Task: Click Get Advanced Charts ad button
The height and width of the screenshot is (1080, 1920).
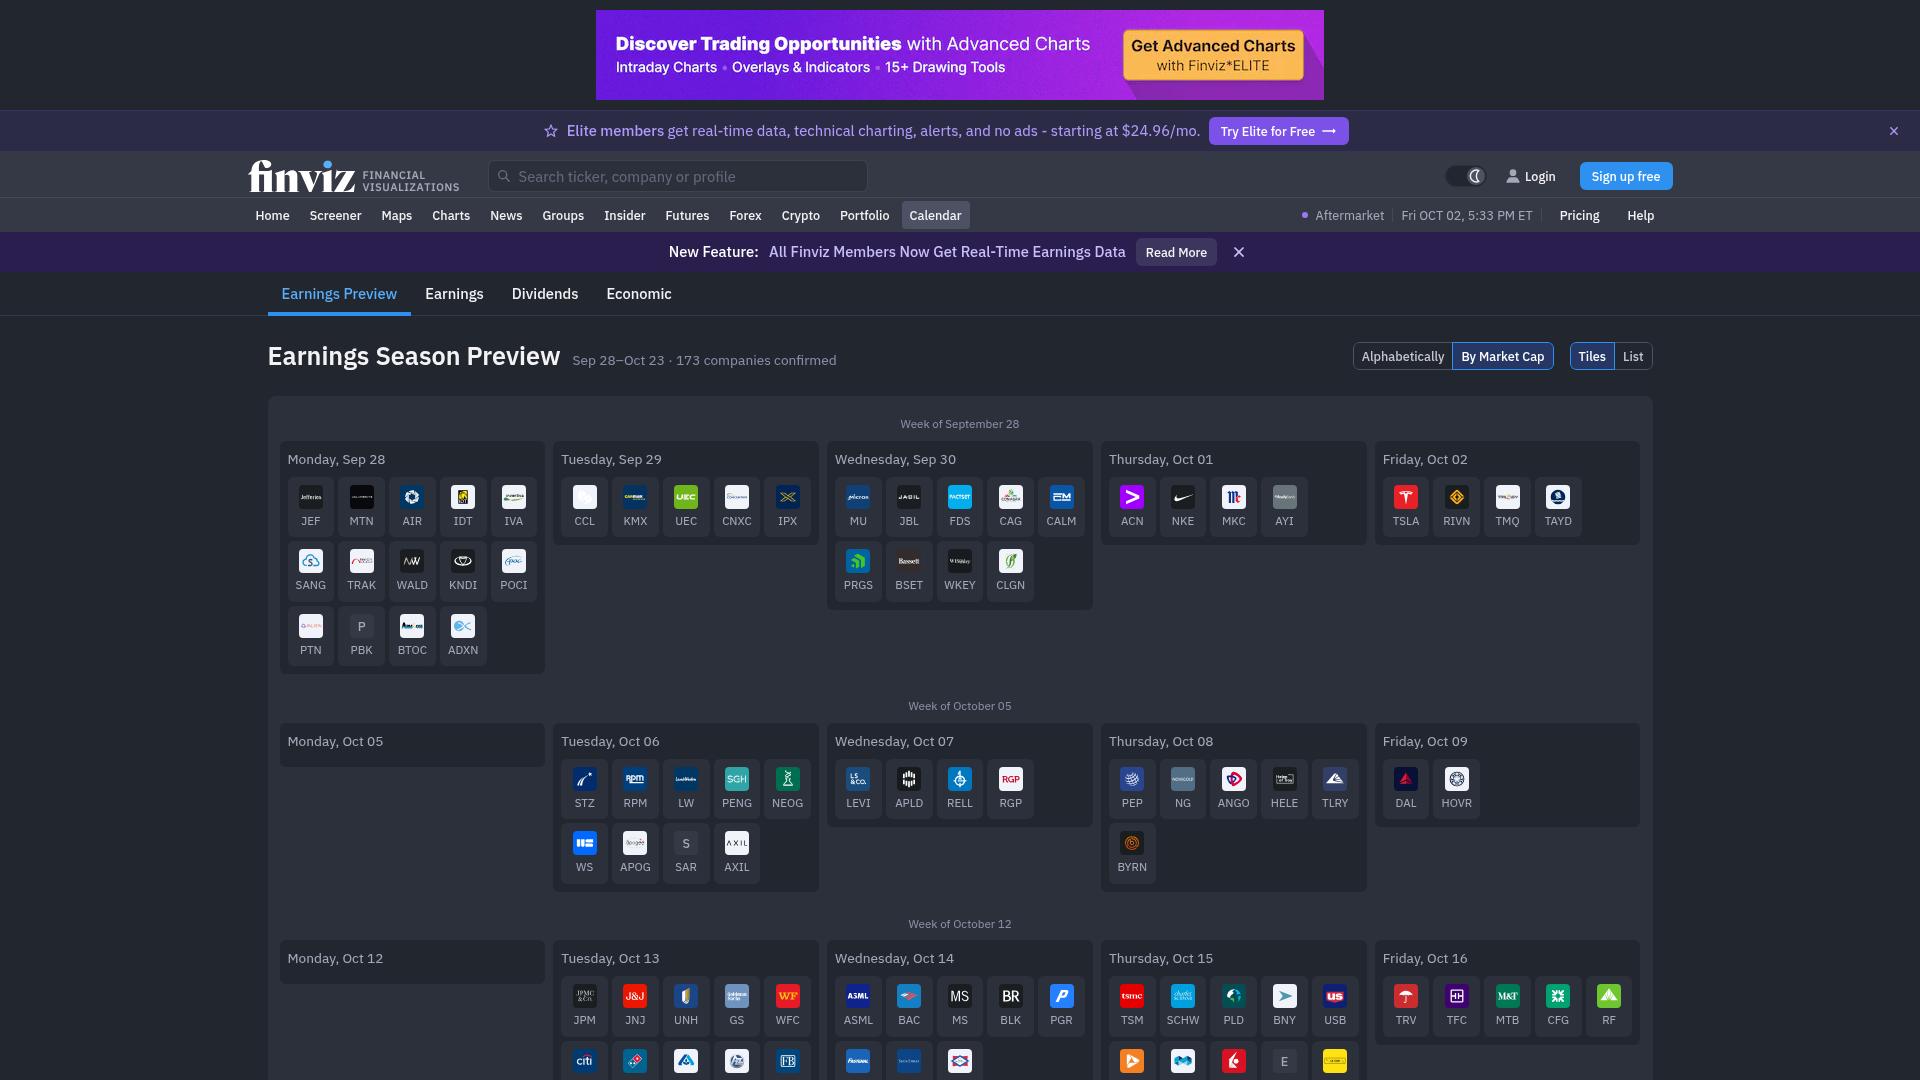Action: pyautogui.click(x=1213, y=55)
